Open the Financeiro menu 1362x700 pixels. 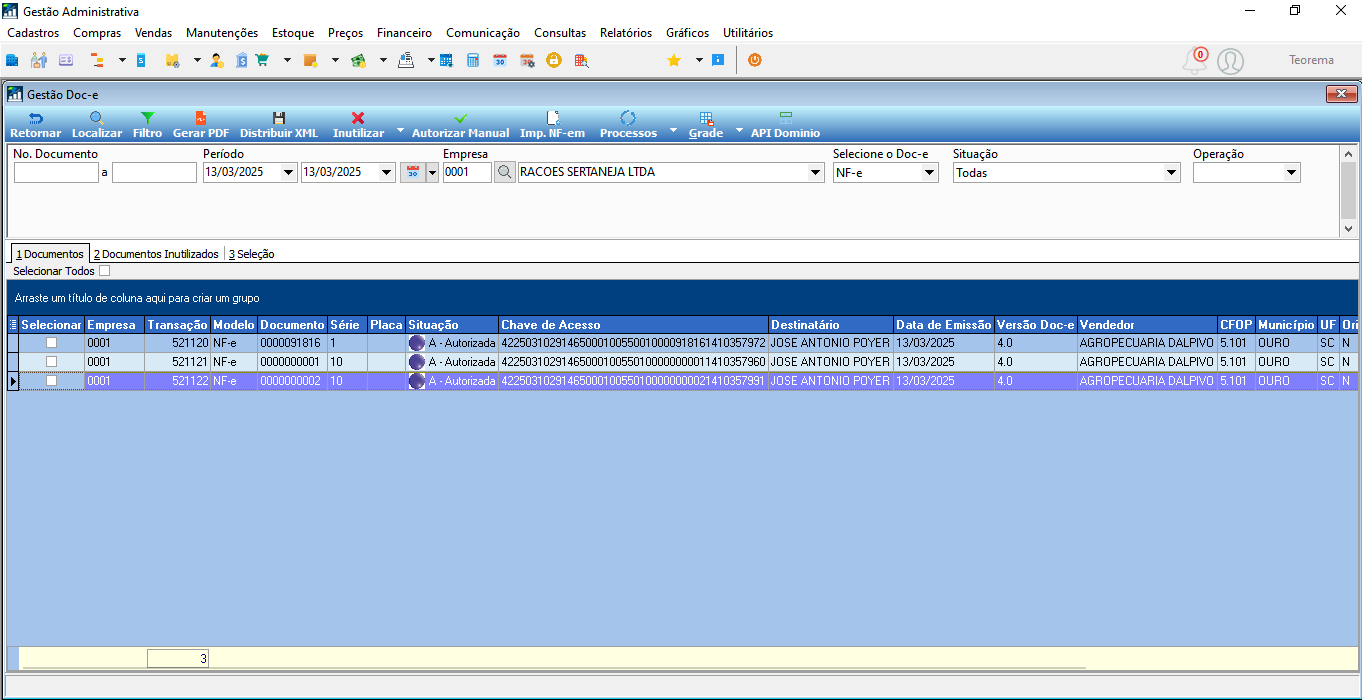click(x=404, y=33)
